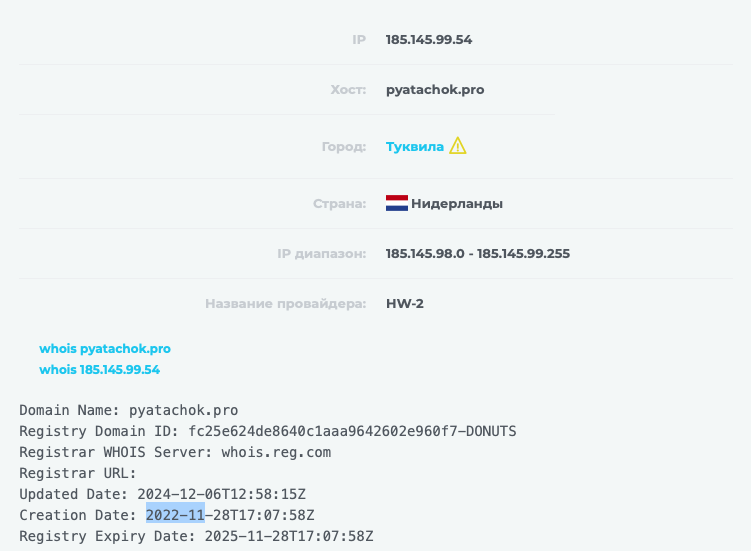The height and width of the screenshot is (551, 751).
Task: Click the whois.reg.com registrar server text
Action: [x=276, y=452]
